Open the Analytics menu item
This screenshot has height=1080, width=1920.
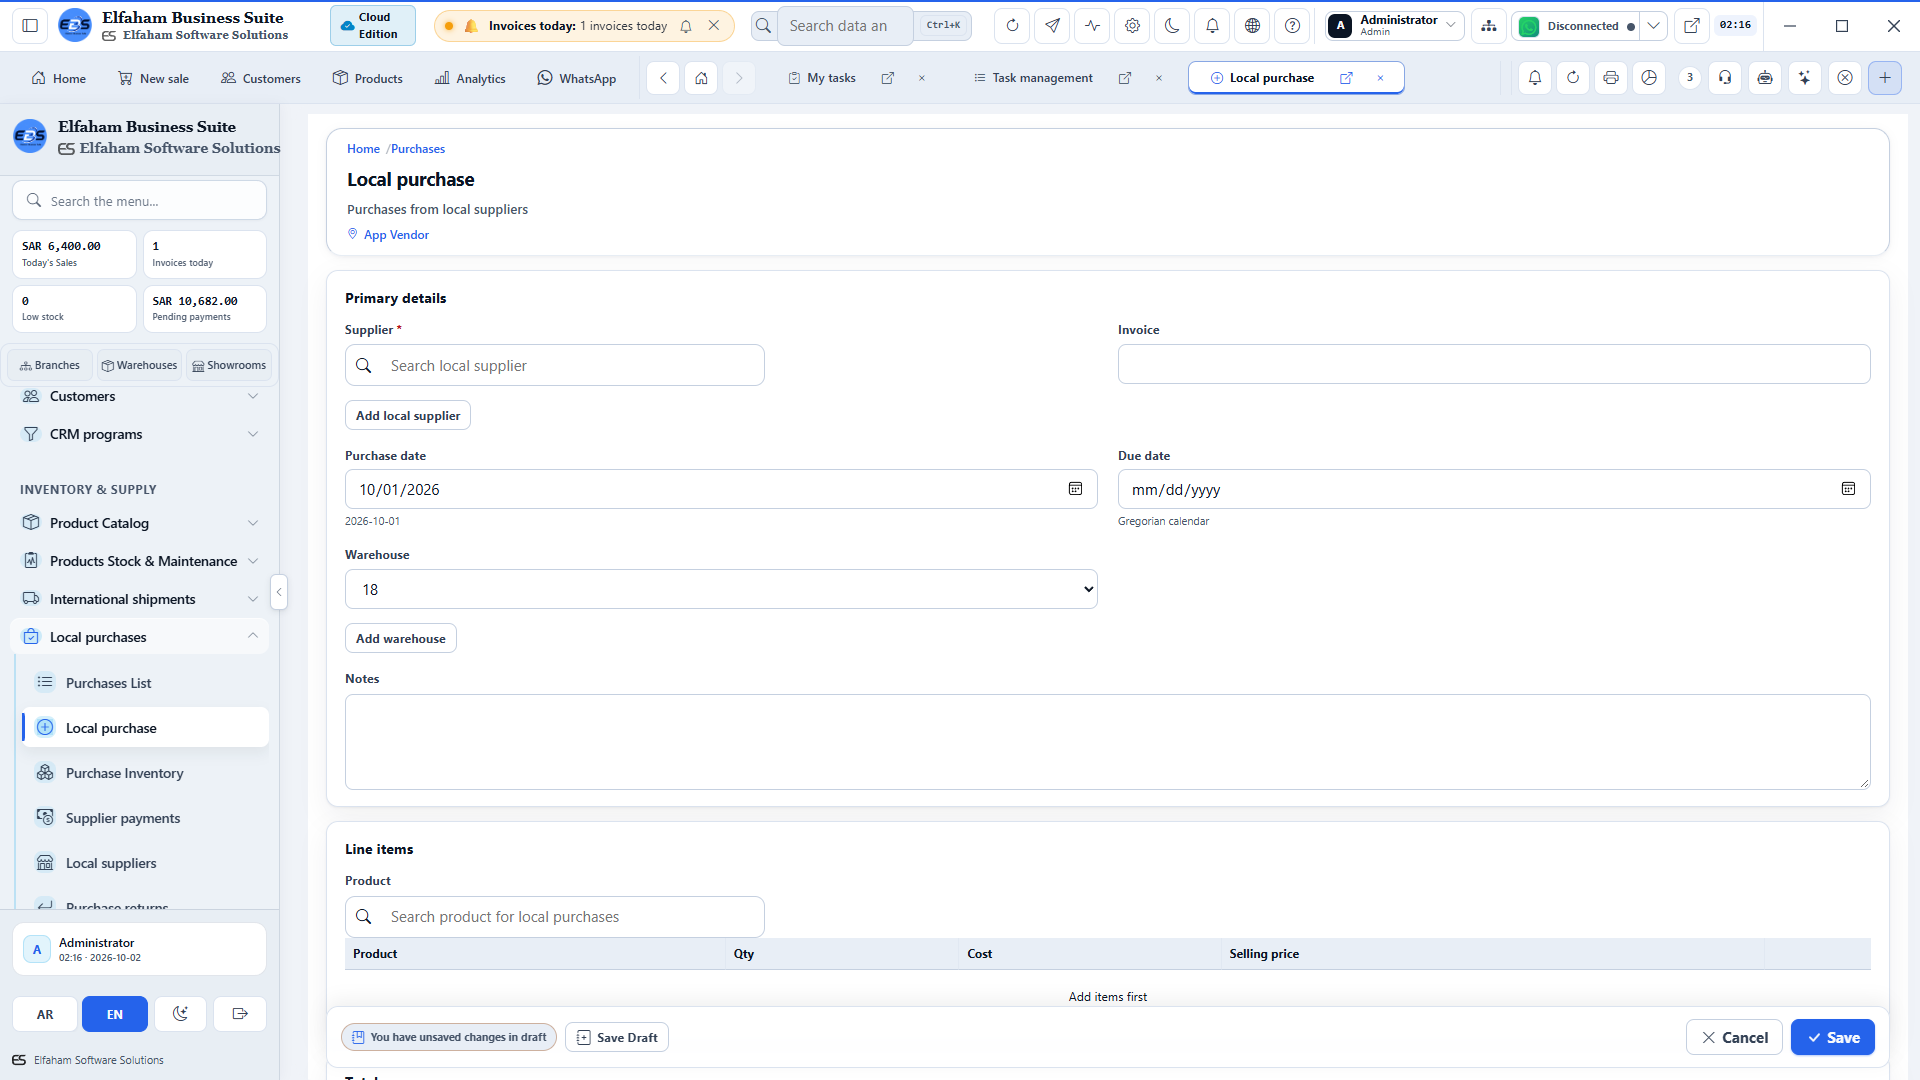click(470, 78)
